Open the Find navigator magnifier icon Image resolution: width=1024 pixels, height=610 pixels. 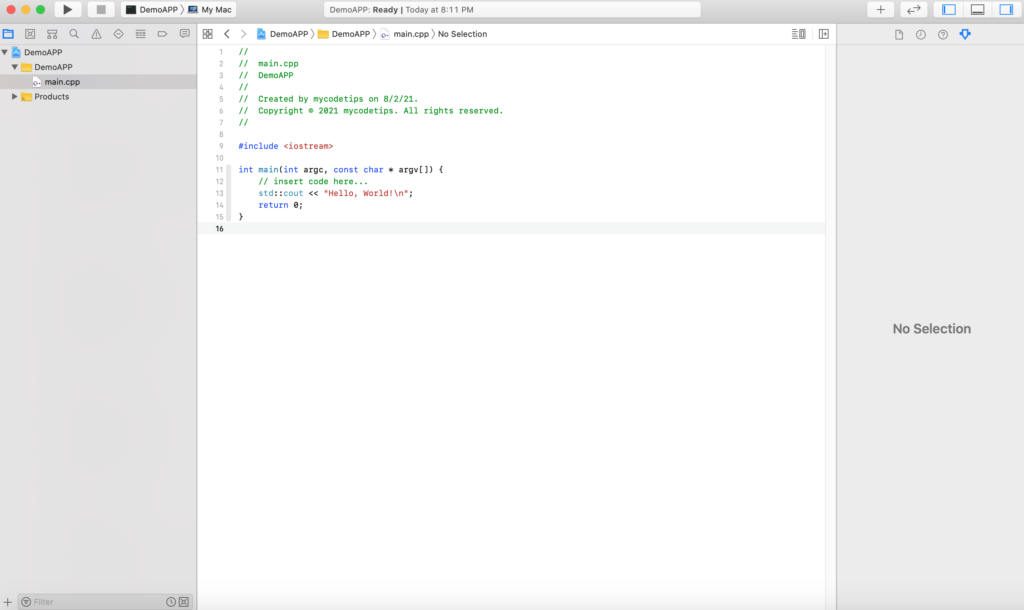(74, 34)
